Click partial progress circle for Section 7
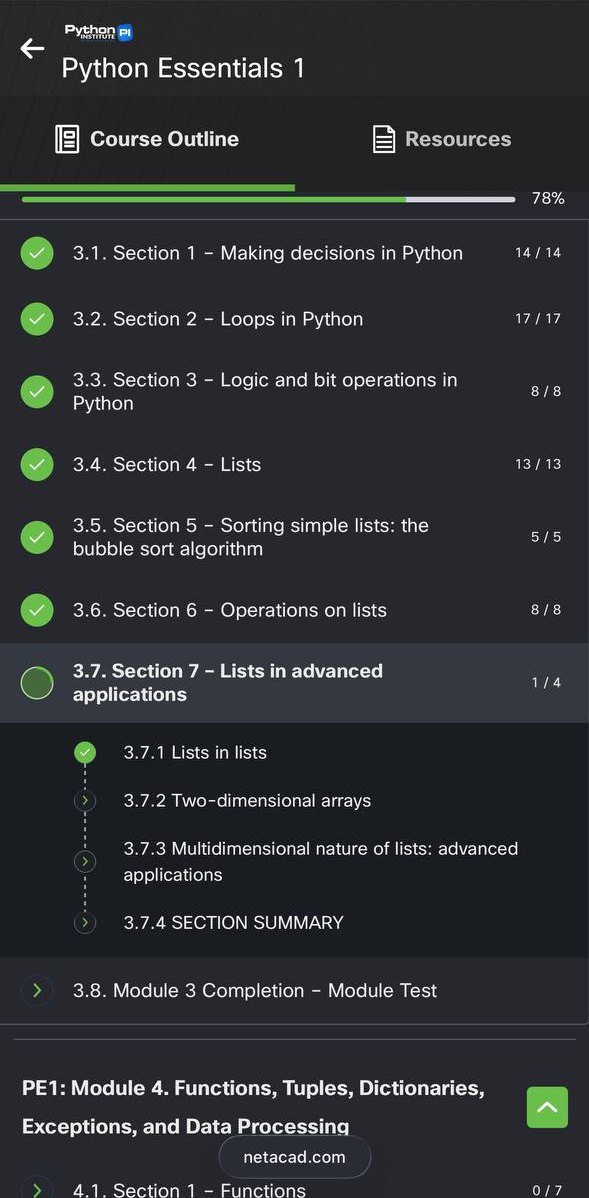The height and width of the screenshot is (1198, 589). [x=37, y=683]
